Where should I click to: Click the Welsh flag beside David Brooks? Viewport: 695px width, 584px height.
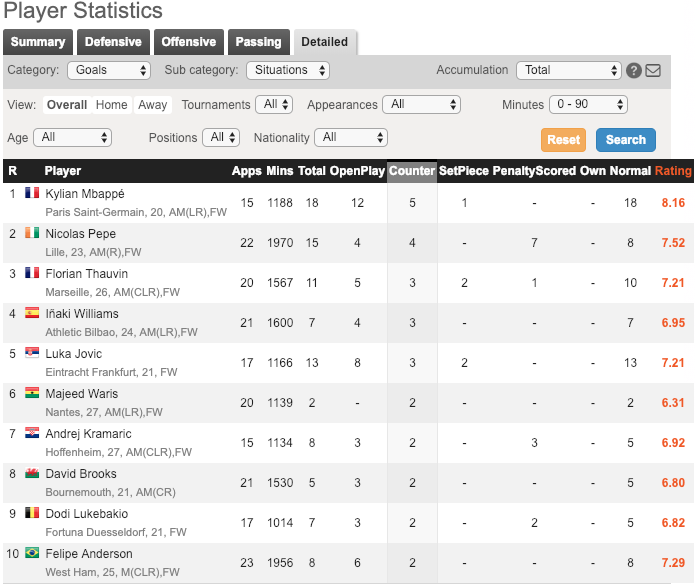point(32,474)
